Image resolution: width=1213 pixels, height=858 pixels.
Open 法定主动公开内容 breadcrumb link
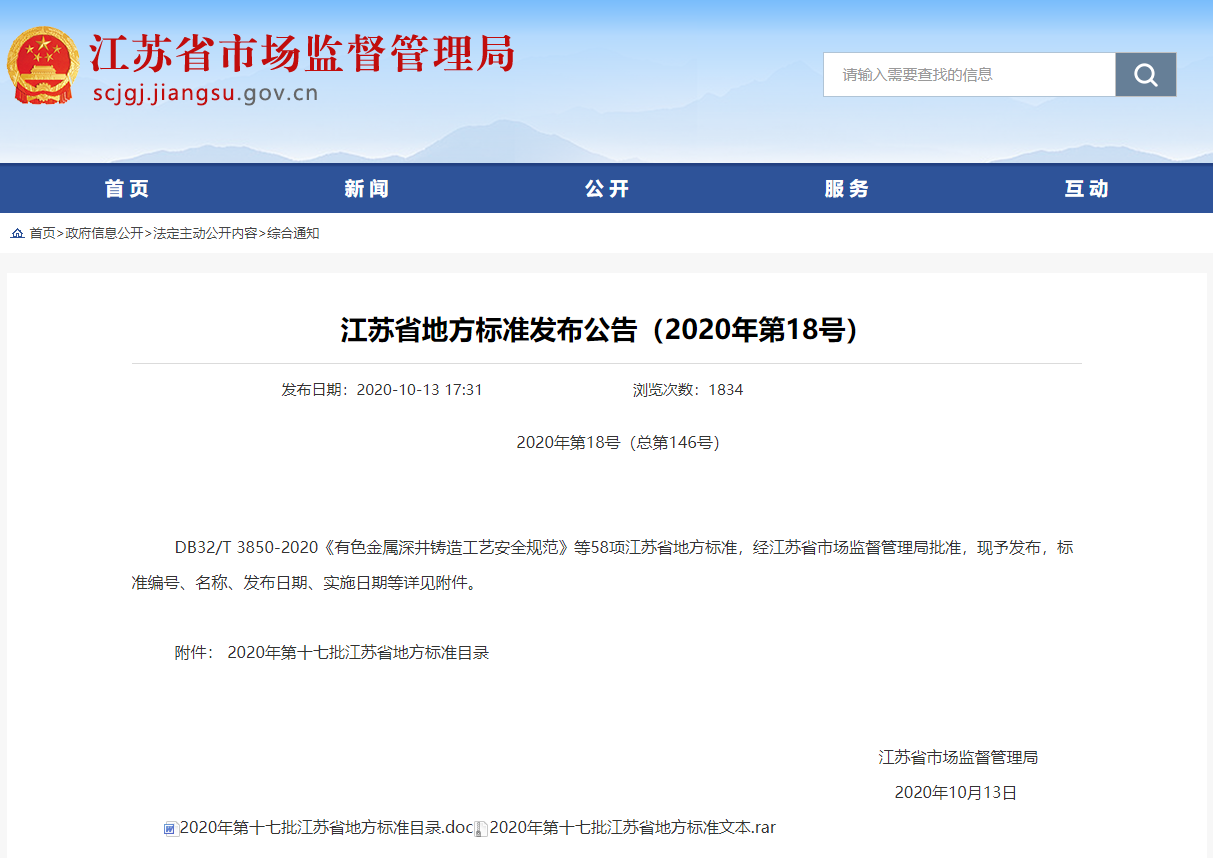click(x=205, y=233)
